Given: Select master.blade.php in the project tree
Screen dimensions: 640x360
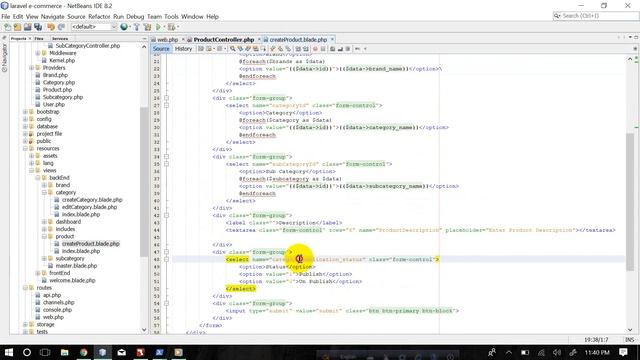Looking at the screenshot, I should tap(76, 266).
